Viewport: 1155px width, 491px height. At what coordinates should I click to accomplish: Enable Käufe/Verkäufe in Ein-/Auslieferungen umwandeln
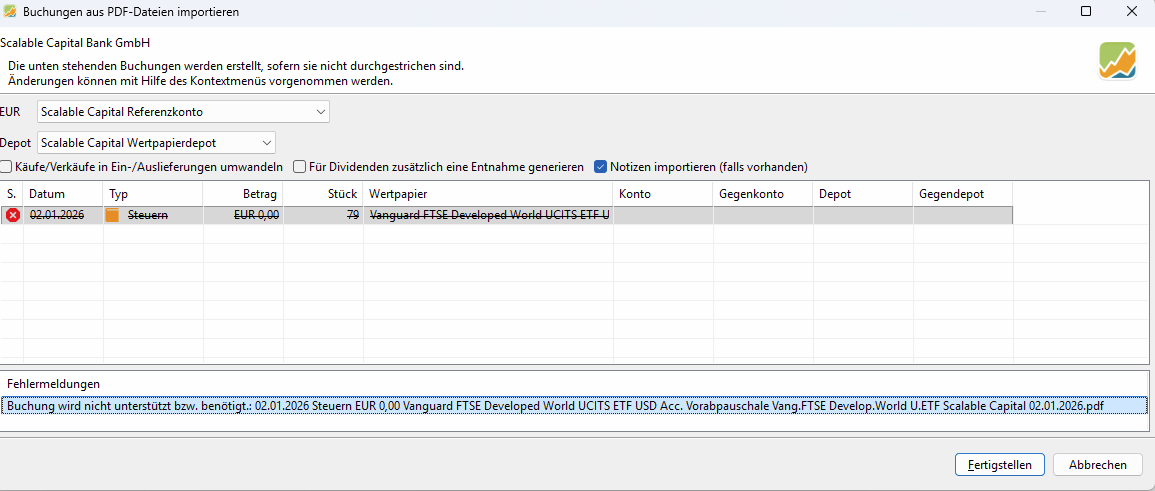(x=7, y=167)
